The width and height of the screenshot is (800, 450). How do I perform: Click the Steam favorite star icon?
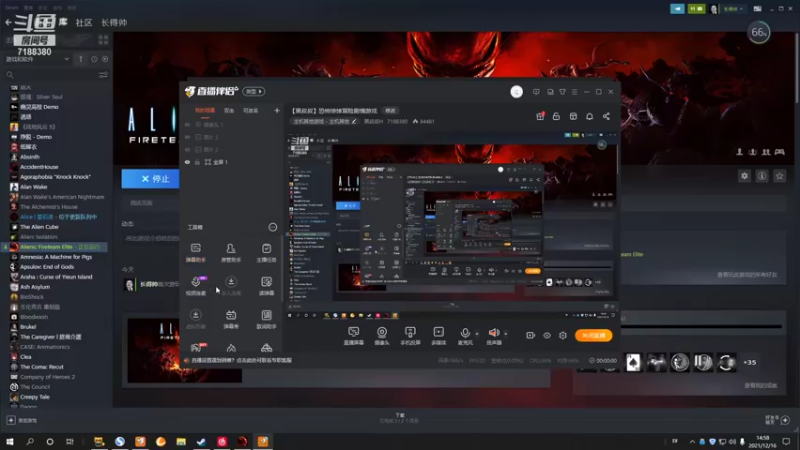pos(779,176)
